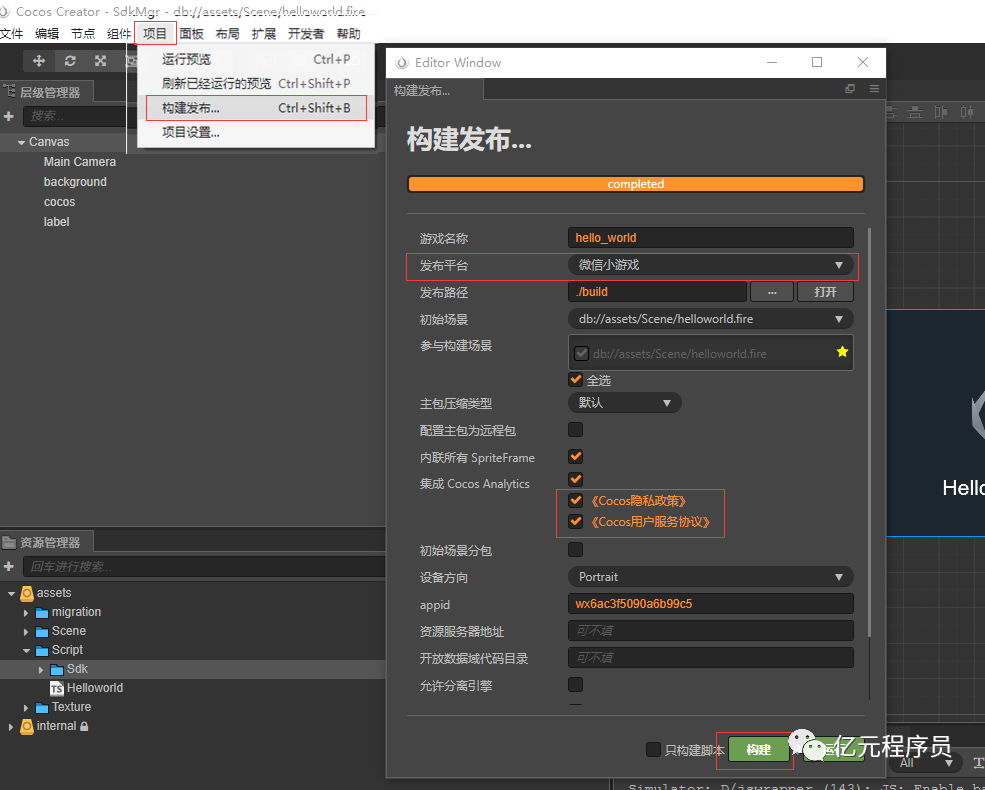Create asset with Assets panel plus icon
This screenshot has height=790, width=985.
(8, 566)
